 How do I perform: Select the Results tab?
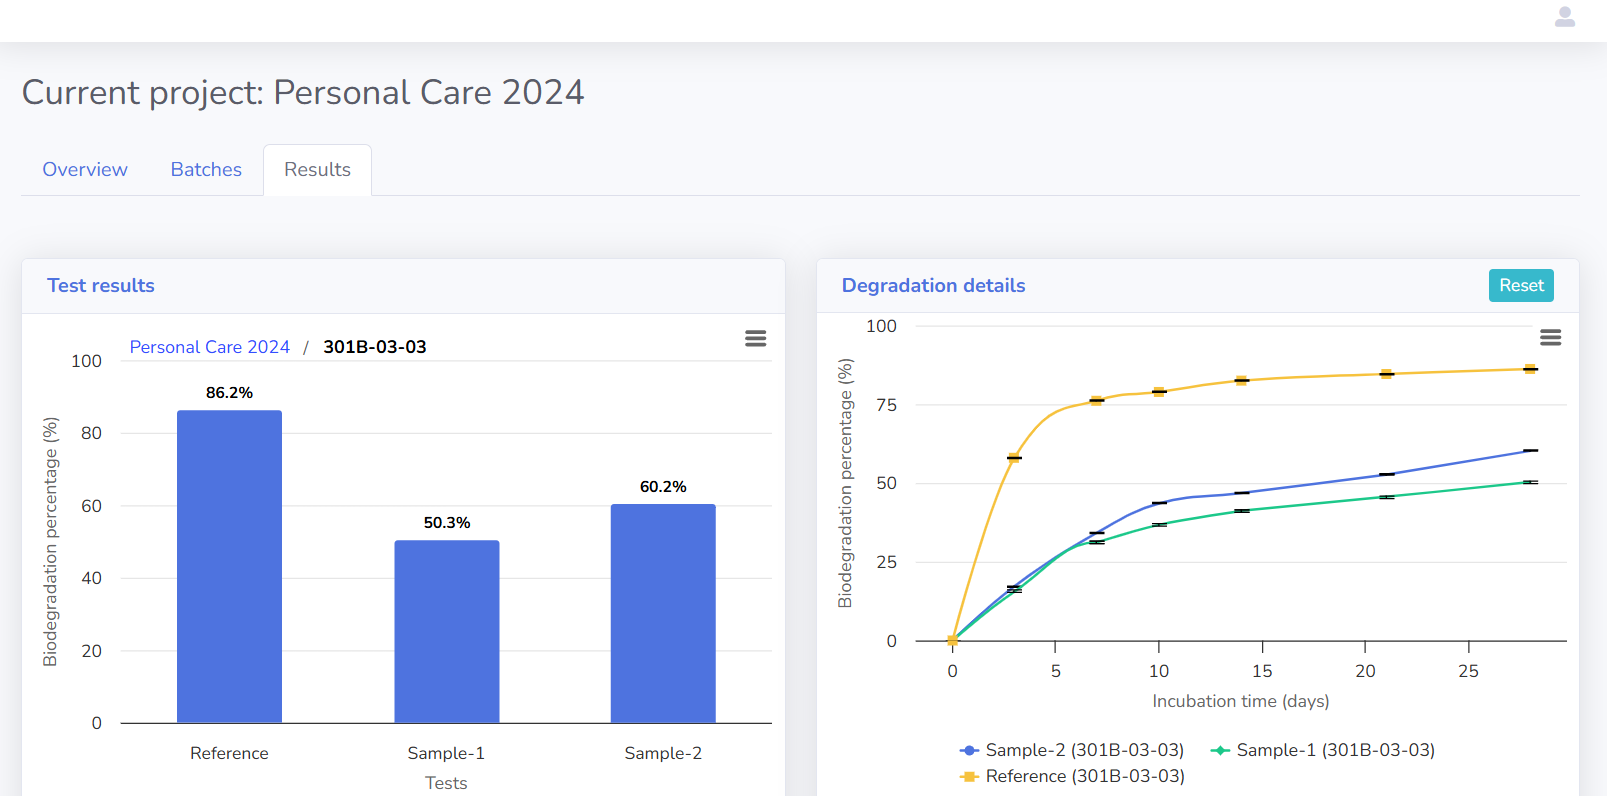pos(317,170)
